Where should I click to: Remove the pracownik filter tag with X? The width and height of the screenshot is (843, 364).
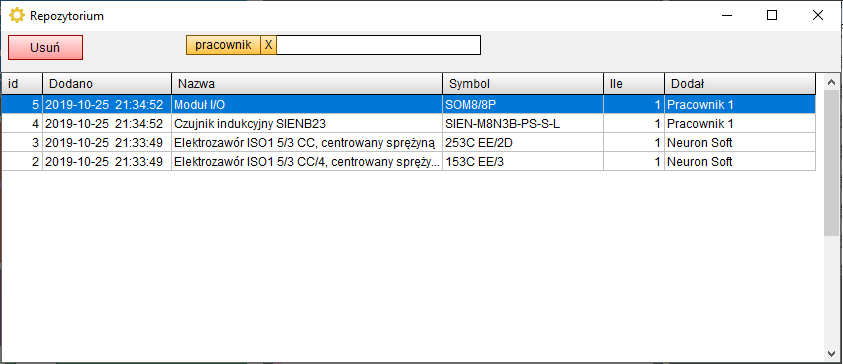tap(268, 45)
